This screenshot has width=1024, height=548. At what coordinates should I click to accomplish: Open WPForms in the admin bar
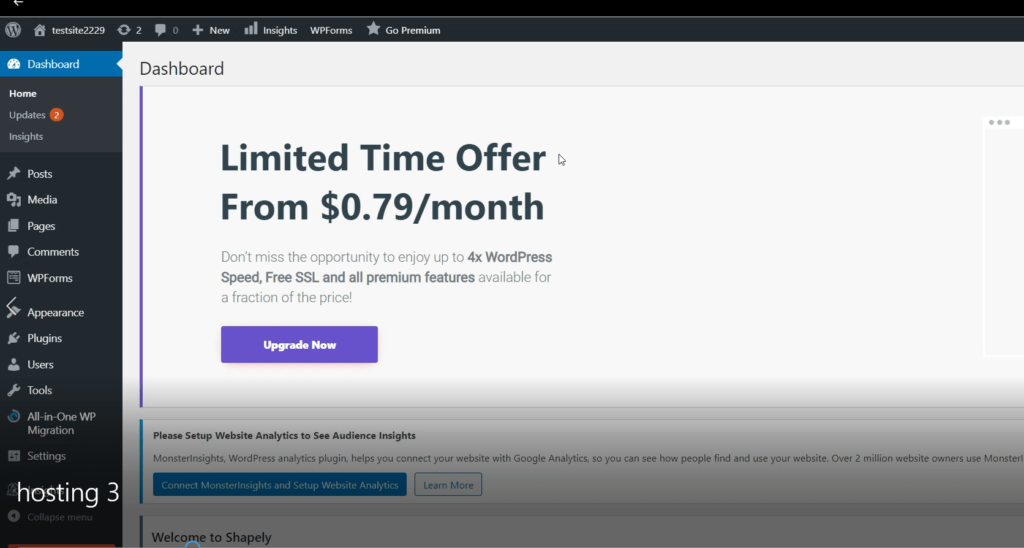coord(331,30)
